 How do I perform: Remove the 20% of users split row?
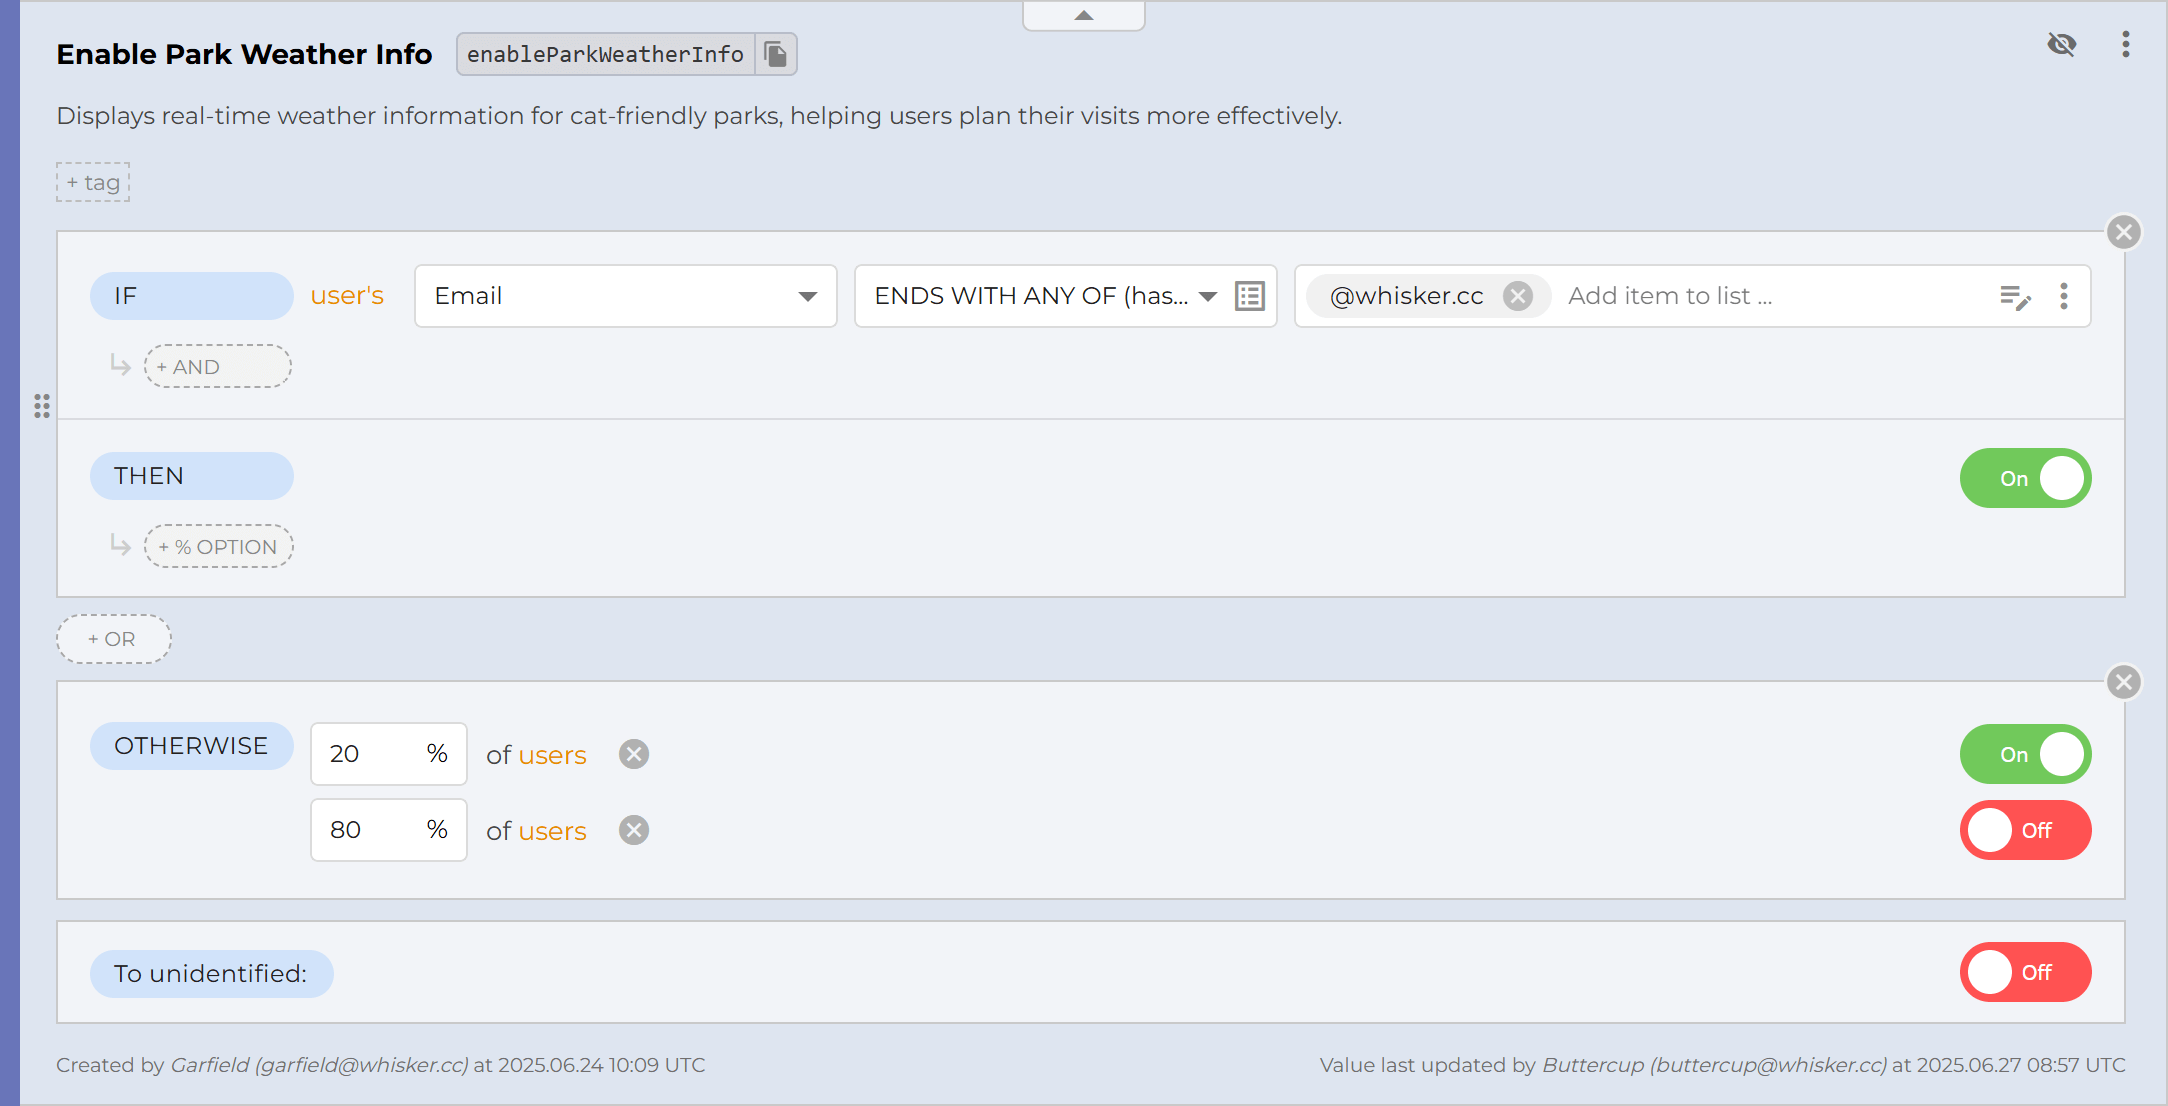click(632, 754)
